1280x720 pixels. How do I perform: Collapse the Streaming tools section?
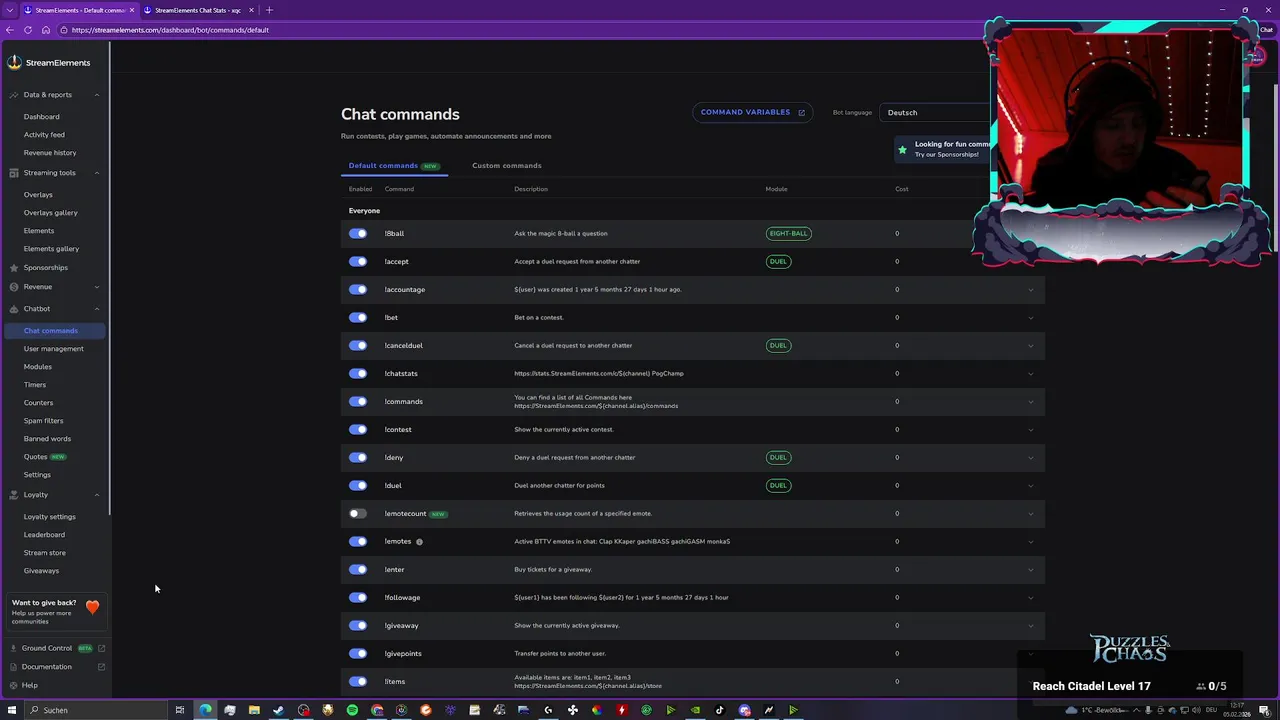pyautogui.click(x=97, y=173)
